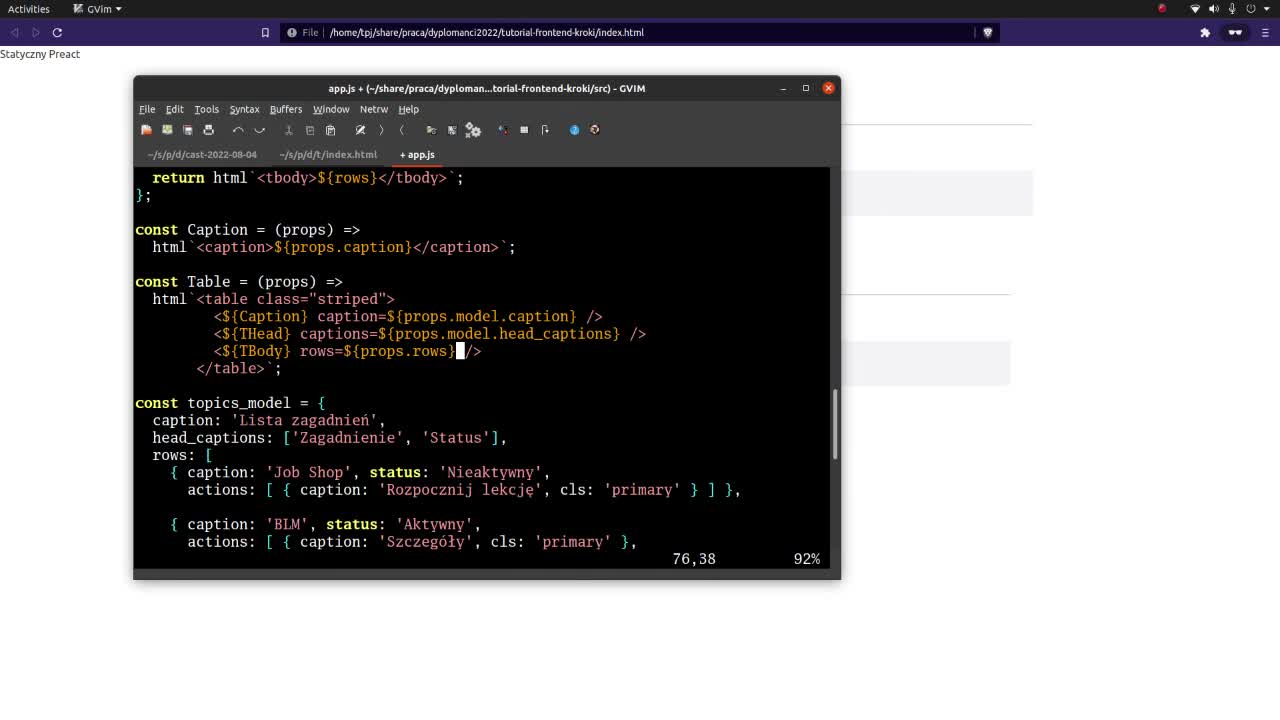Cut the selection with the scissors icon
This screenshot has width=1280, height=720.
[288, 130]
